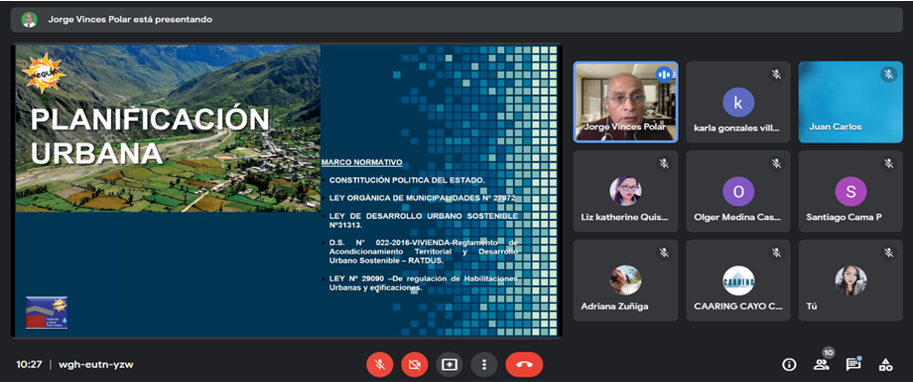Click karla's purple k avatar
Screen dimensions: 913x382
click(738, 102)
